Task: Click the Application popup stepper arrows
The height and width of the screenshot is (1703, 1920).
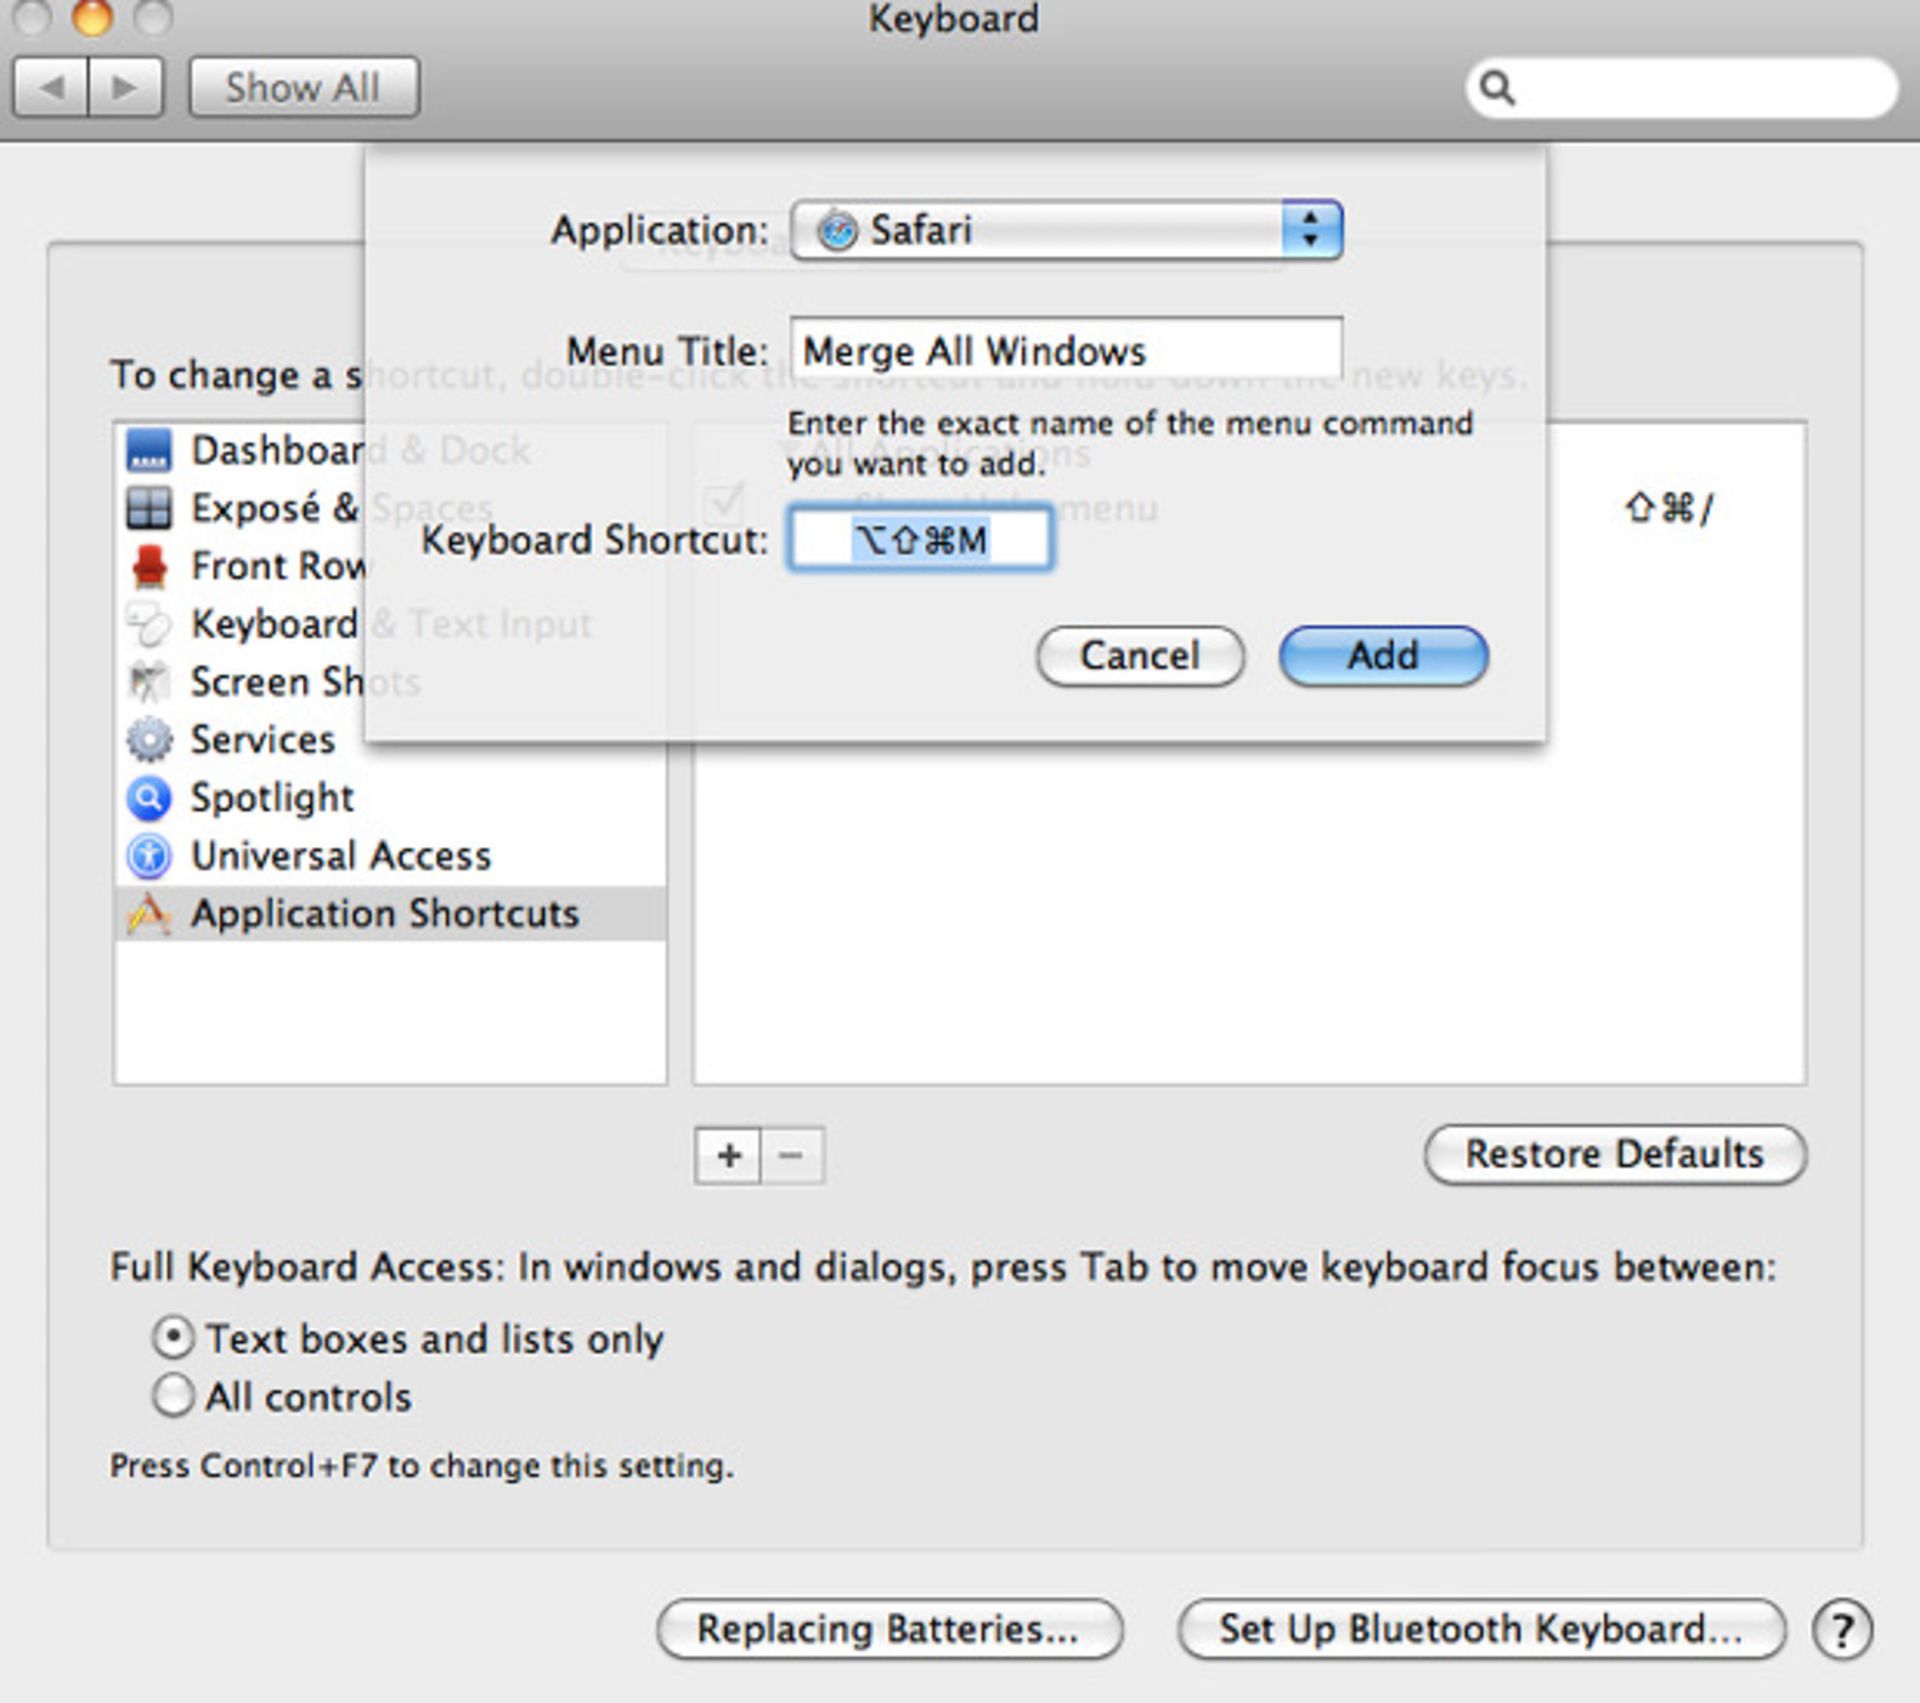Action: (x=1311, y=230)
